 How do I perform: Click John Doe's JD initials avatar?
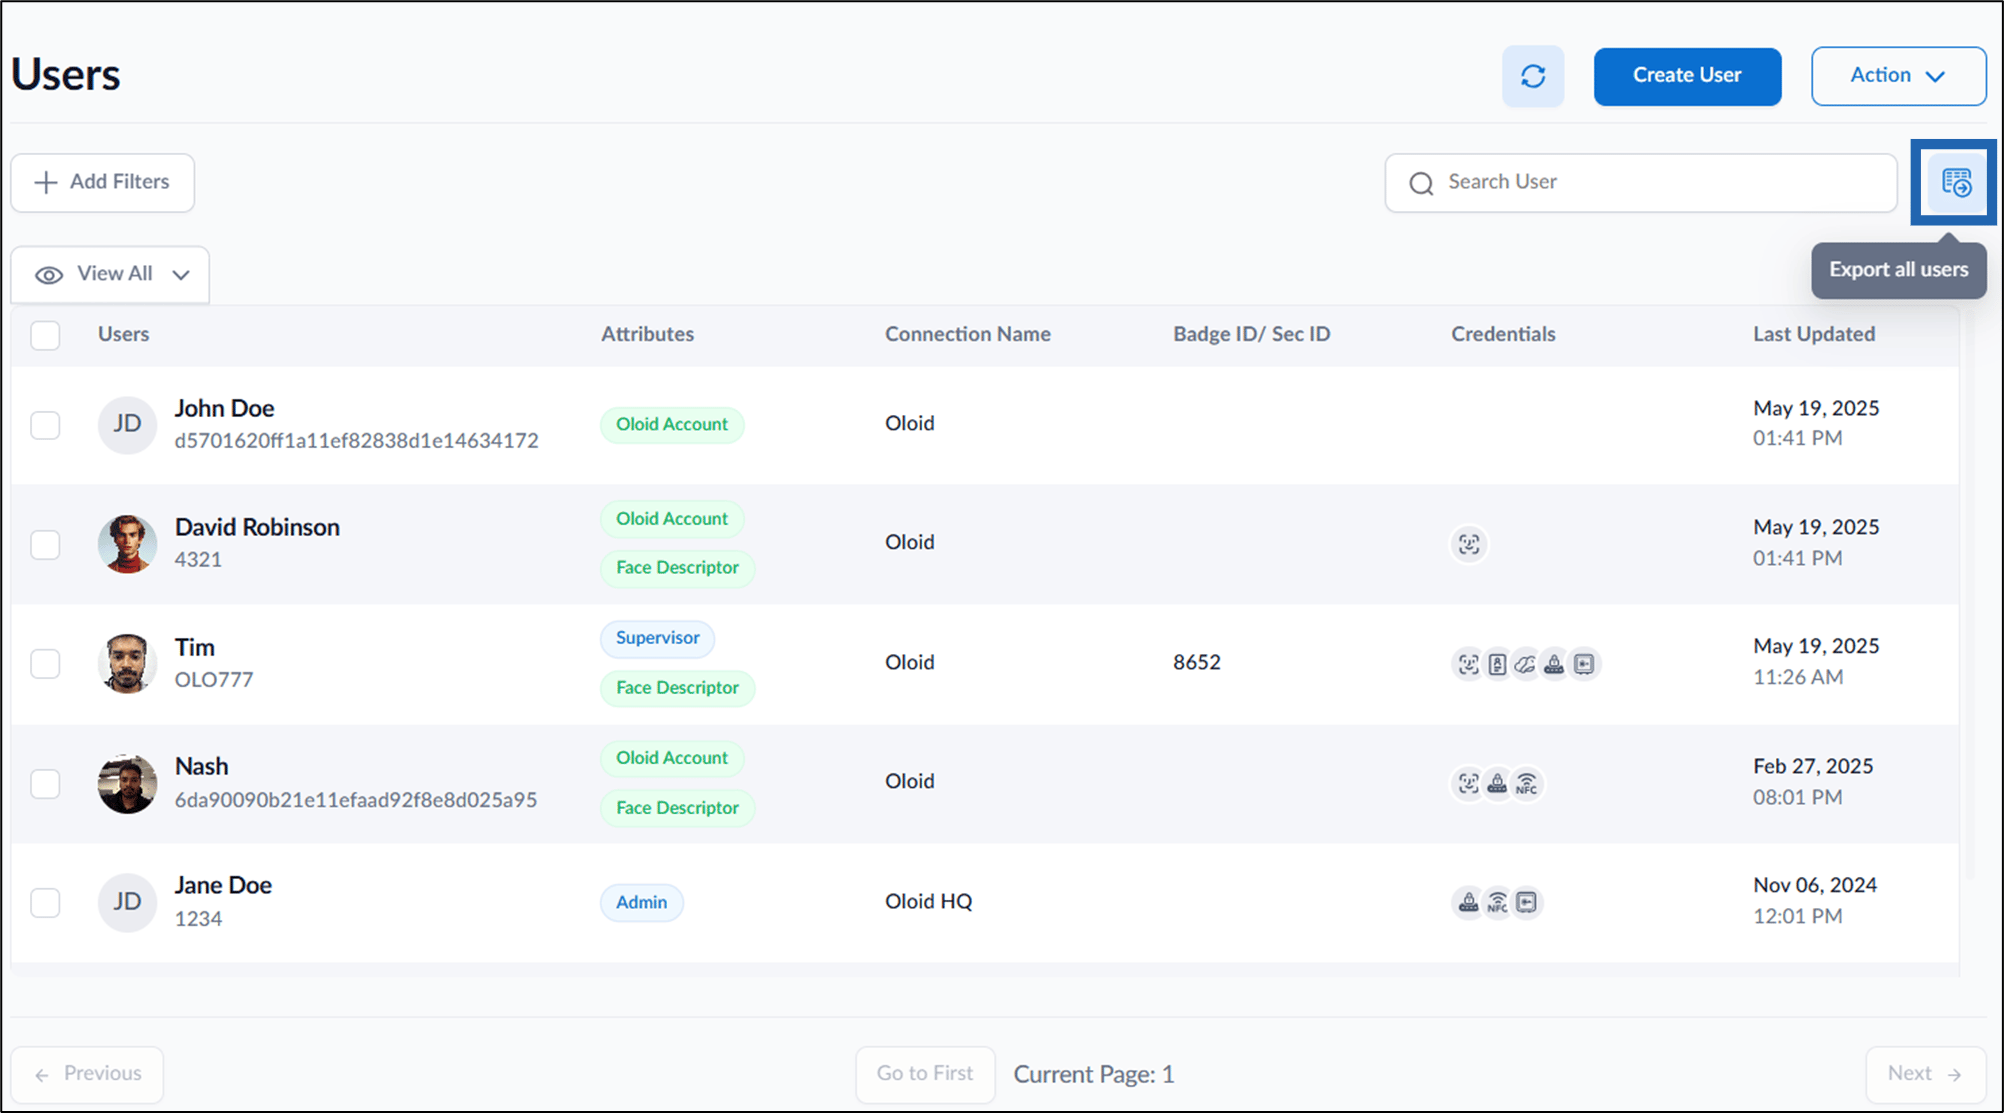click(127, 424)
